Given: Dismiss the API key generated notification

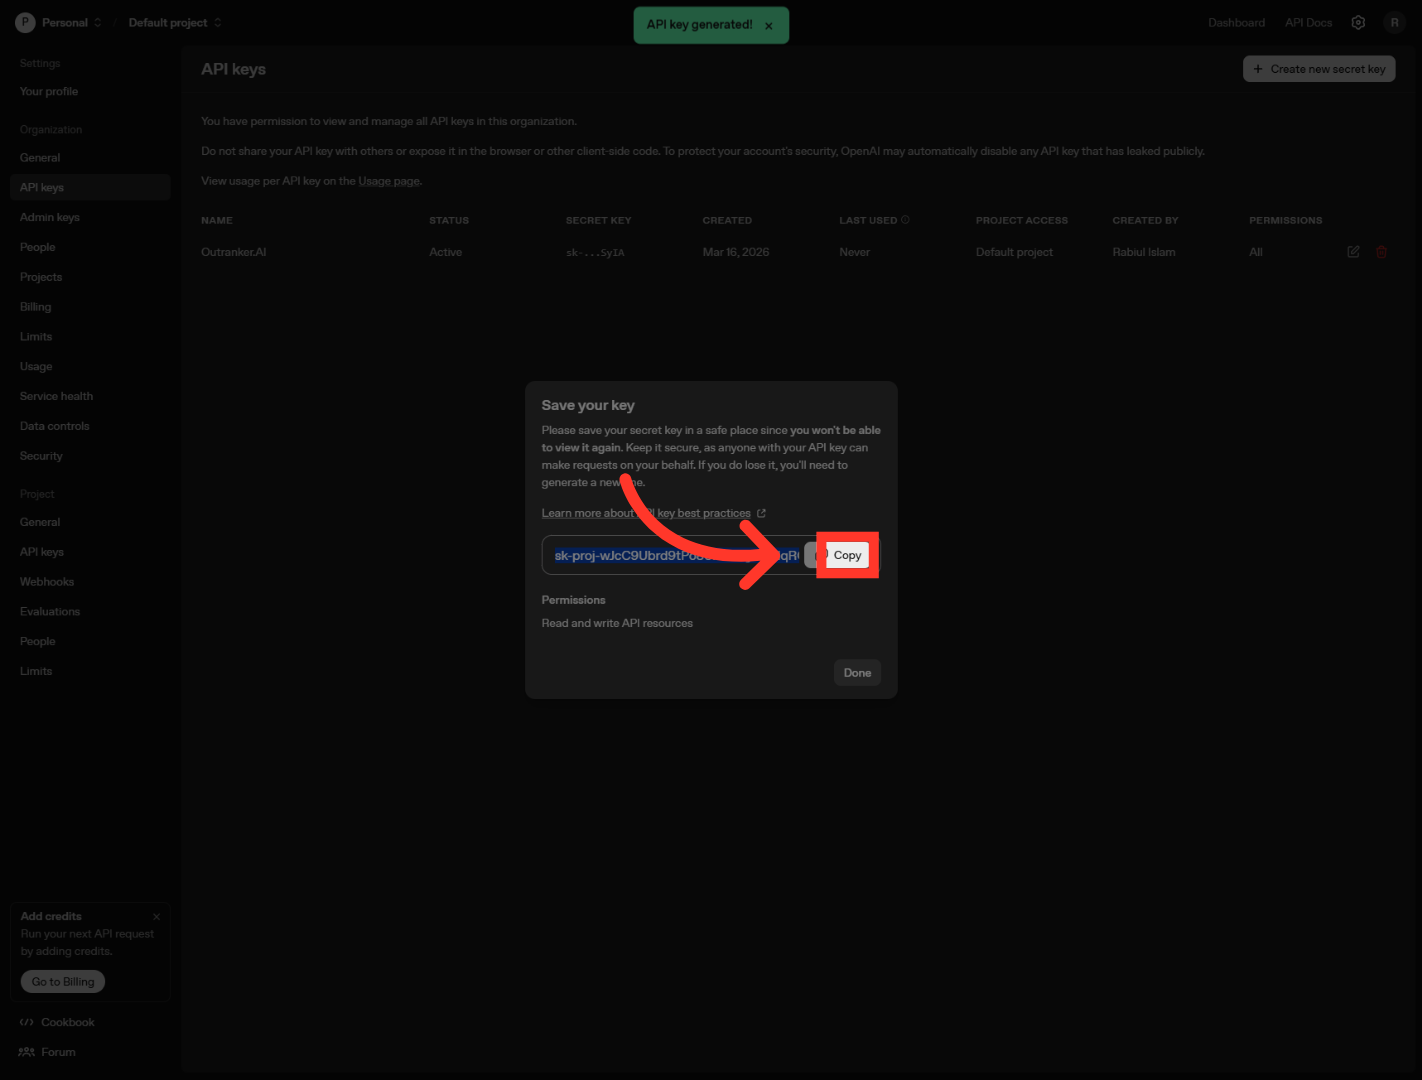Looking at the screenshot, I should tap(768, 26).
